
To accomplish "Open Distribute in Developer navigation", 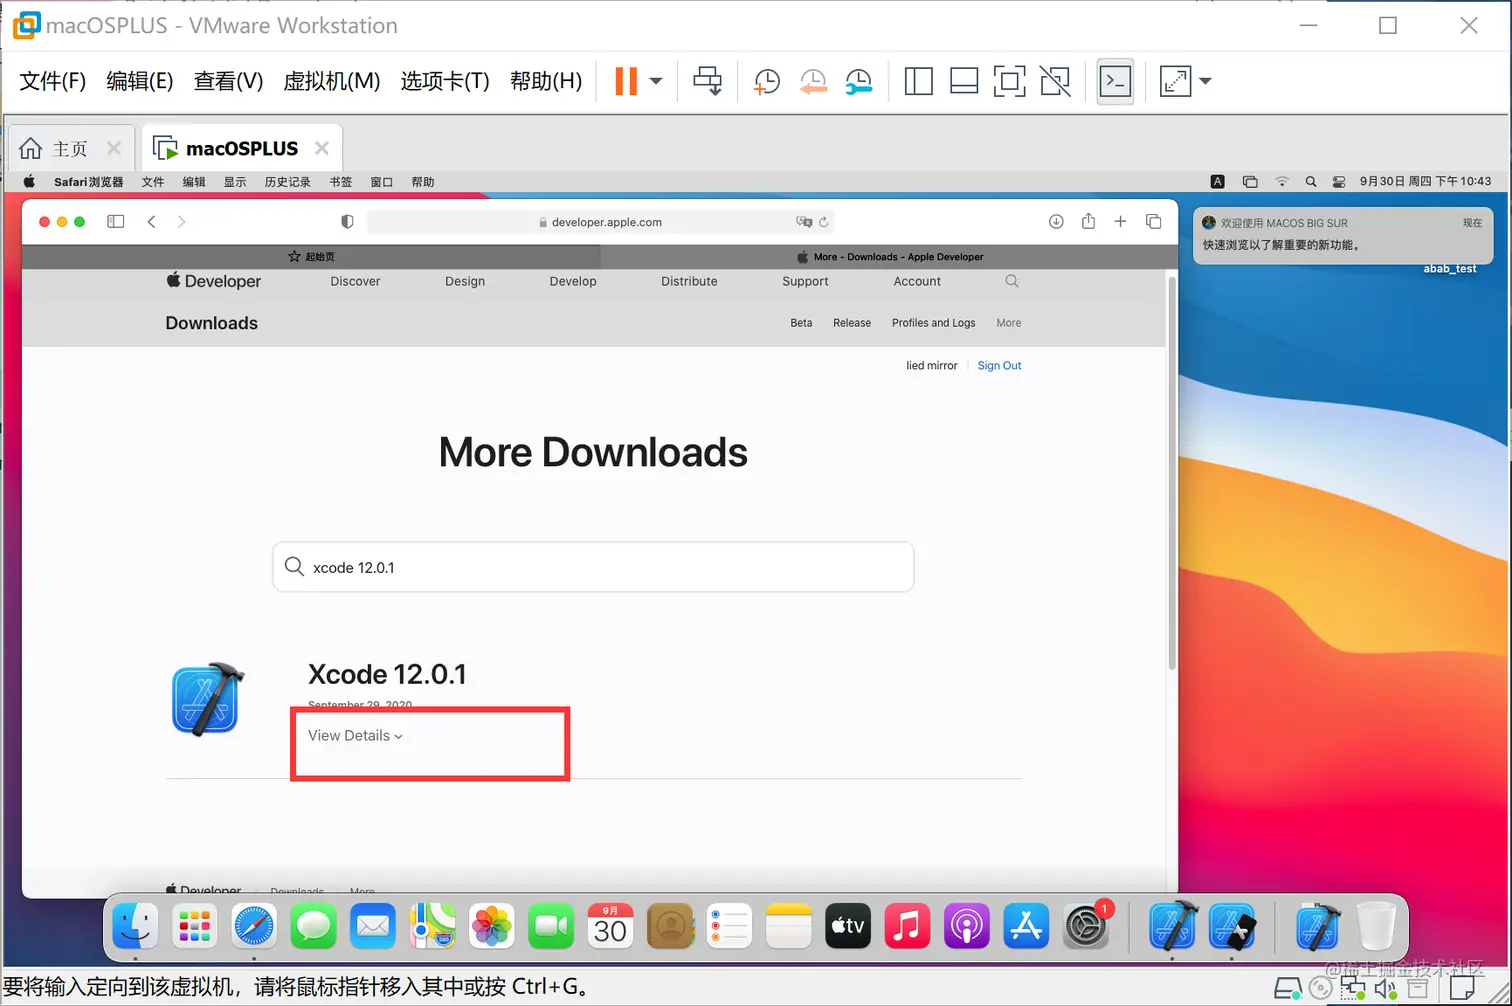I will (x=689, y=281).
